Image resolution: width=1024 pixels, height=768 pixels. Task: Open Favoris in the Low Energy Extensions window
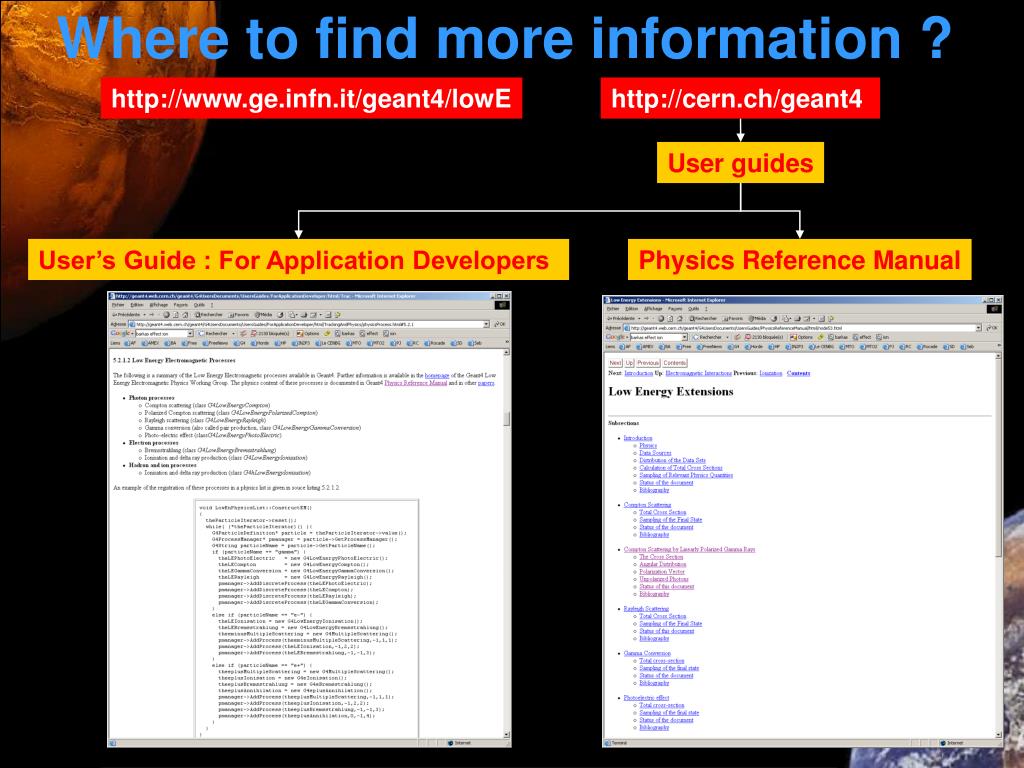(x=732, y=318)
